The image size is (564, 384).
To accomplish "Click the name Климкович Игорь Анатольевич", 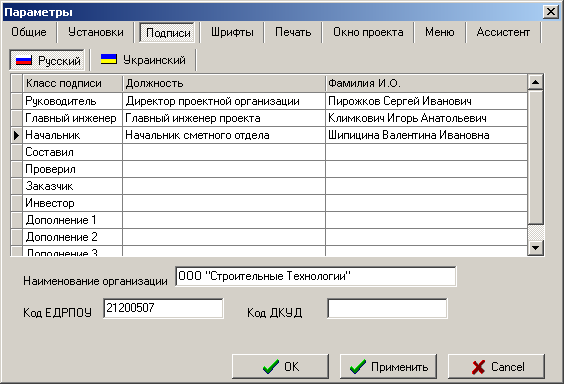I will pyautogui.click(x=426, y=118).
